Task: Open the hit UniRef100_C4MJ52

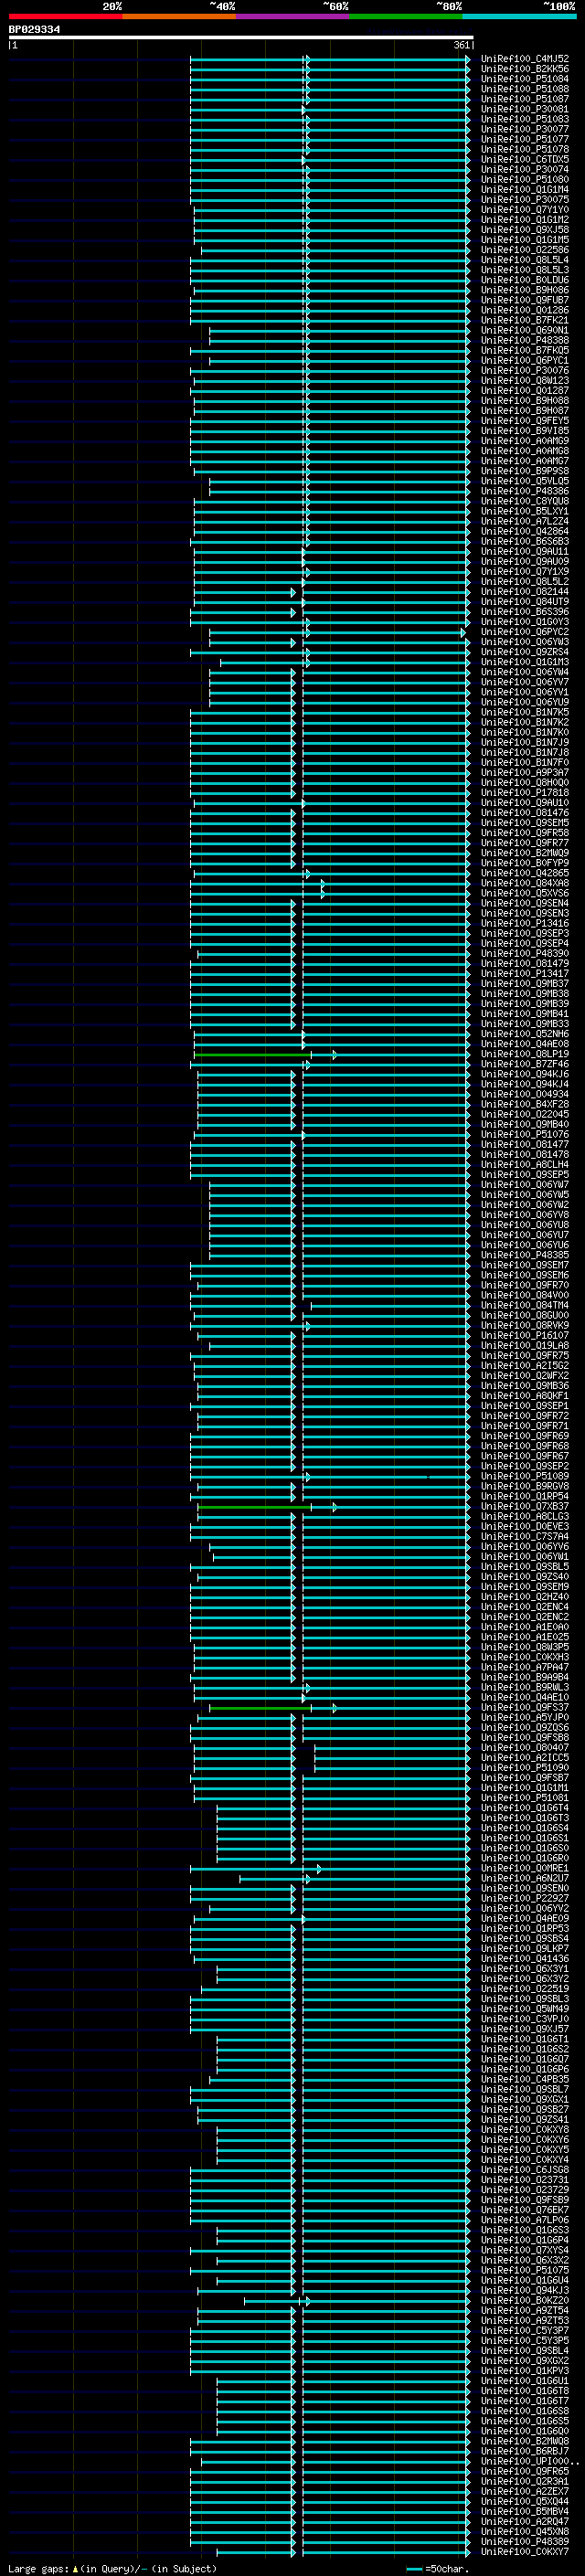Action: pyautogui.click(x=525, y=59)
